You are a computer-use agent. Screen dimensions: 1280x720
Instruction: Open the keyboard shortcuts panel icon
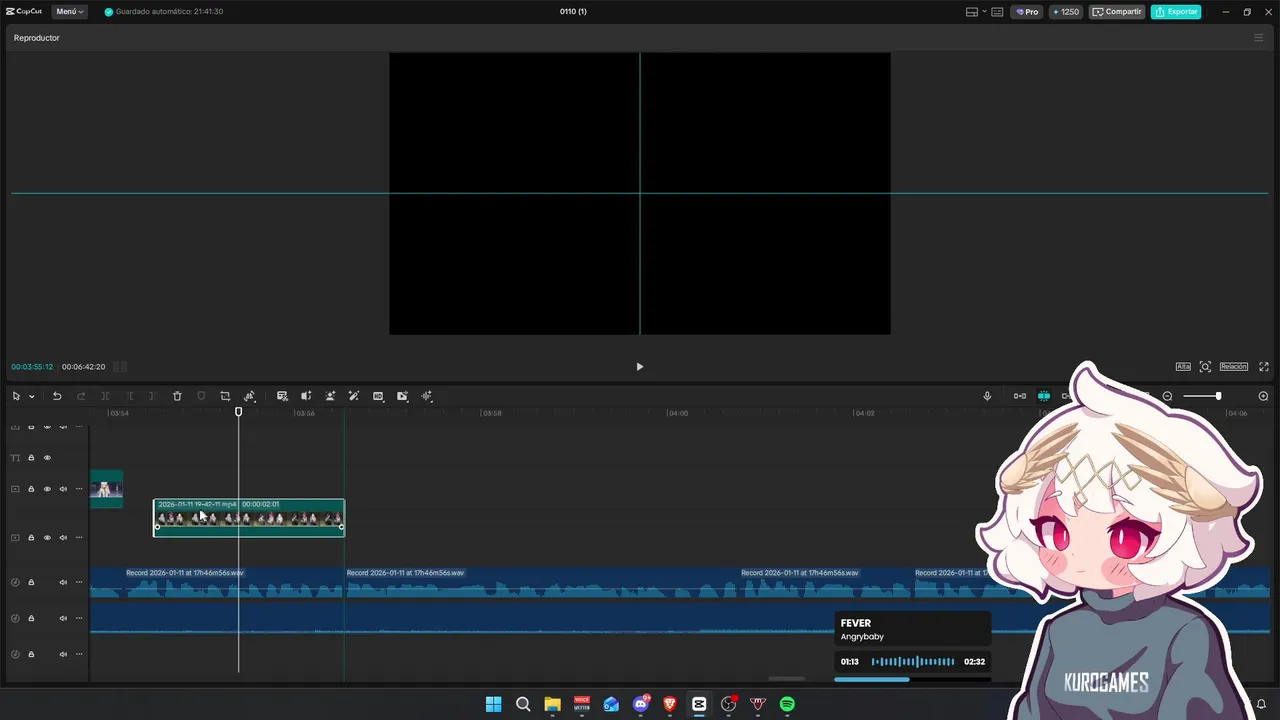(997, 12)
